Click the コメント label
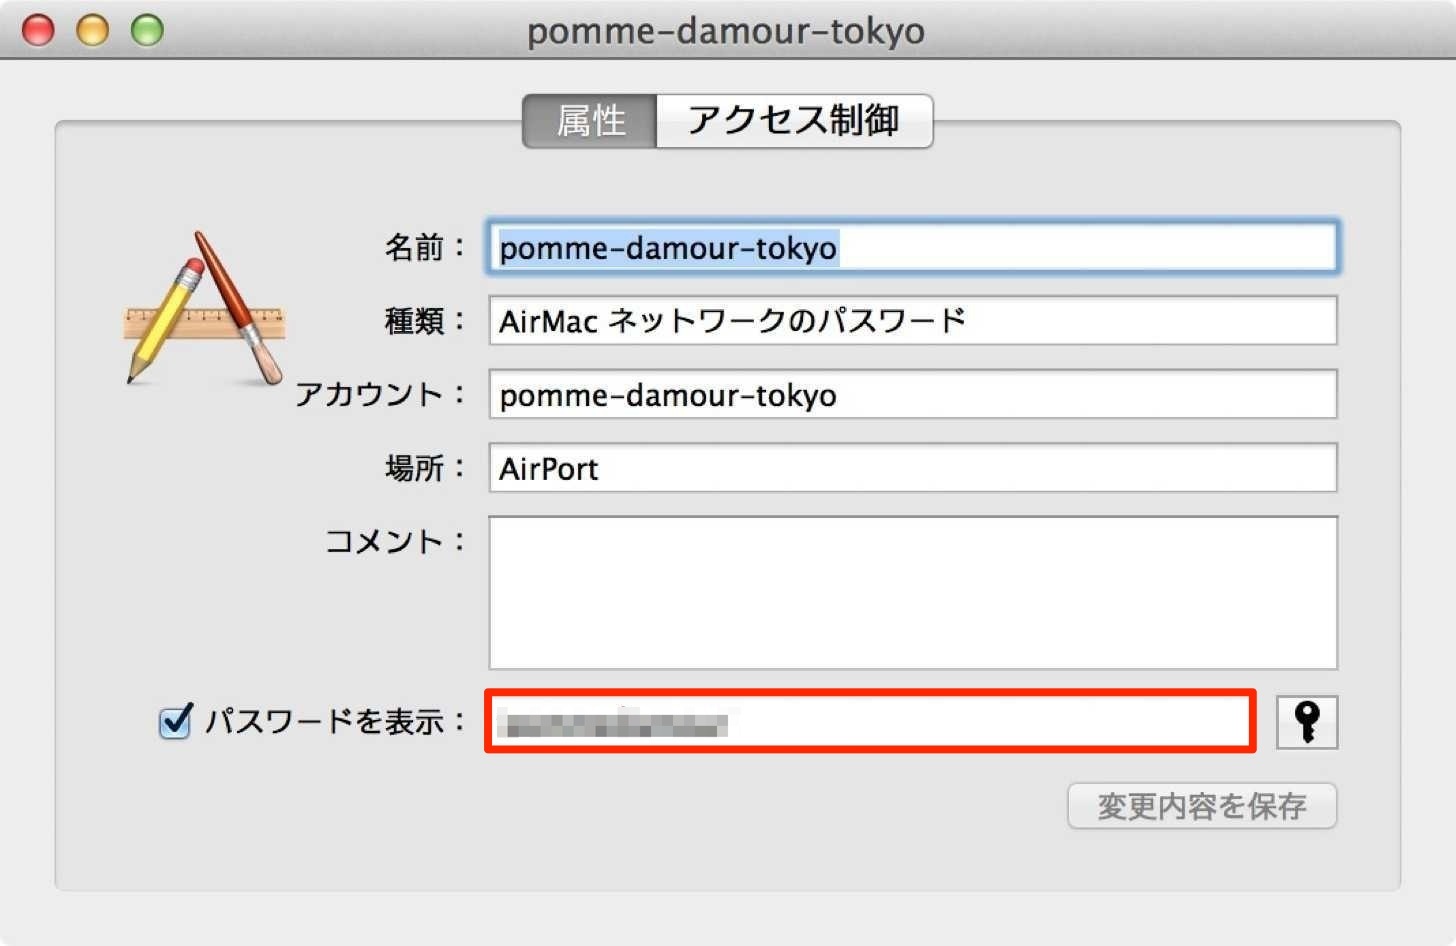This screenshot has width=1456, height=946. (x=395, y=541)
